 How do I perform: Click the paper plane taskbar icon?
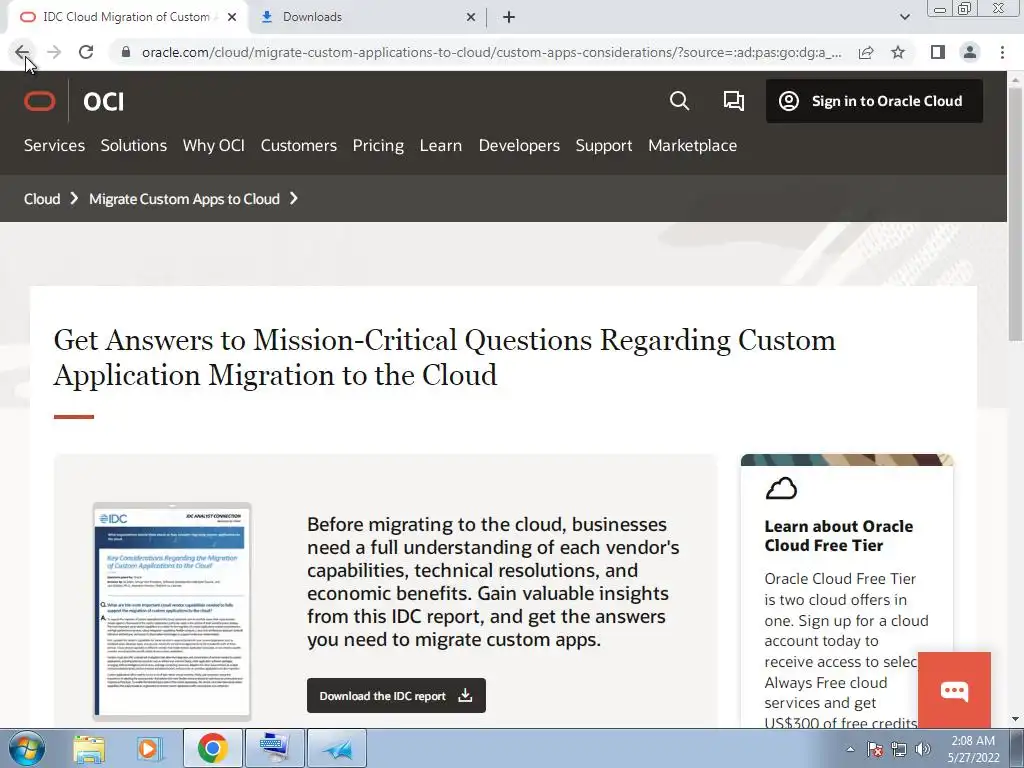[x=337, y=748]
